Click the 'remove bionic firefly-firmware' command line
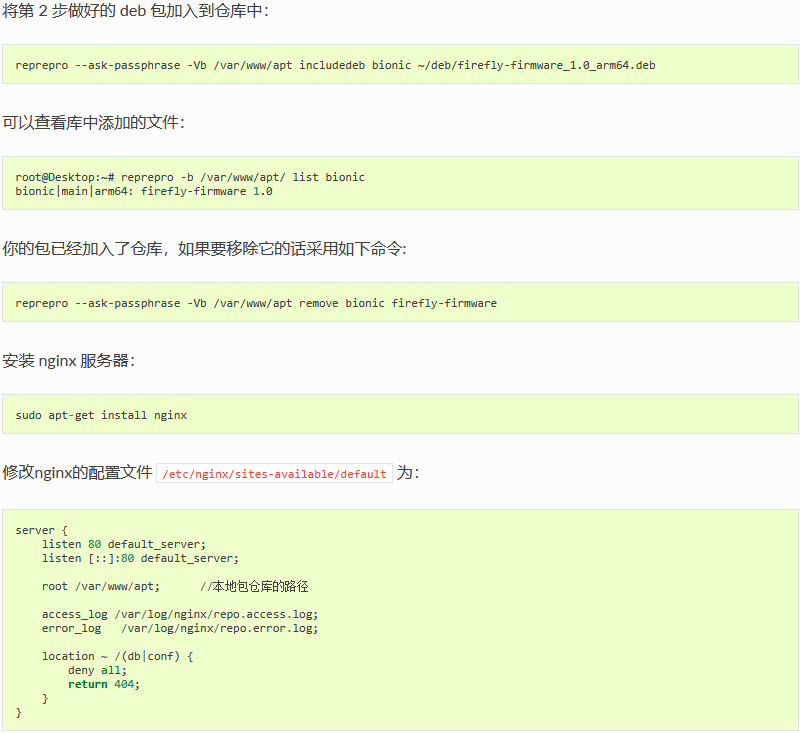The height and width of the screenshot is (733, 800). pyautogui.click(x=256, y=304)
